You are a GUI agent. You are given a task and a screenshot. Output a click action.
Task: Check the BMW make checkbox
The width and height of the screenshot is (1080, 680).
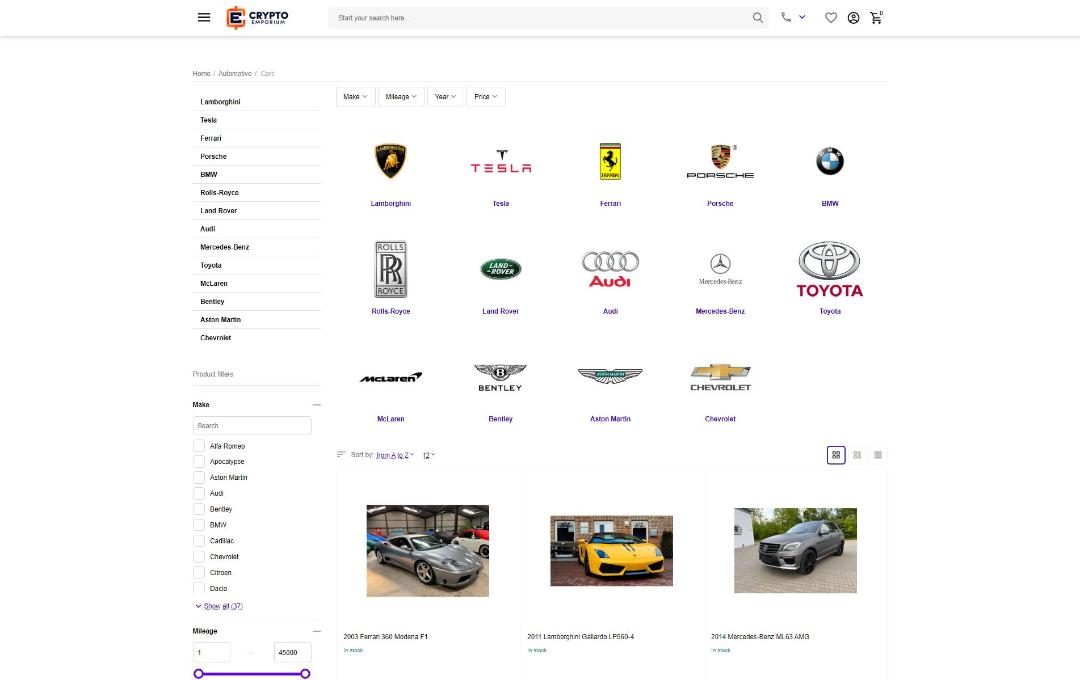(199, 525)
